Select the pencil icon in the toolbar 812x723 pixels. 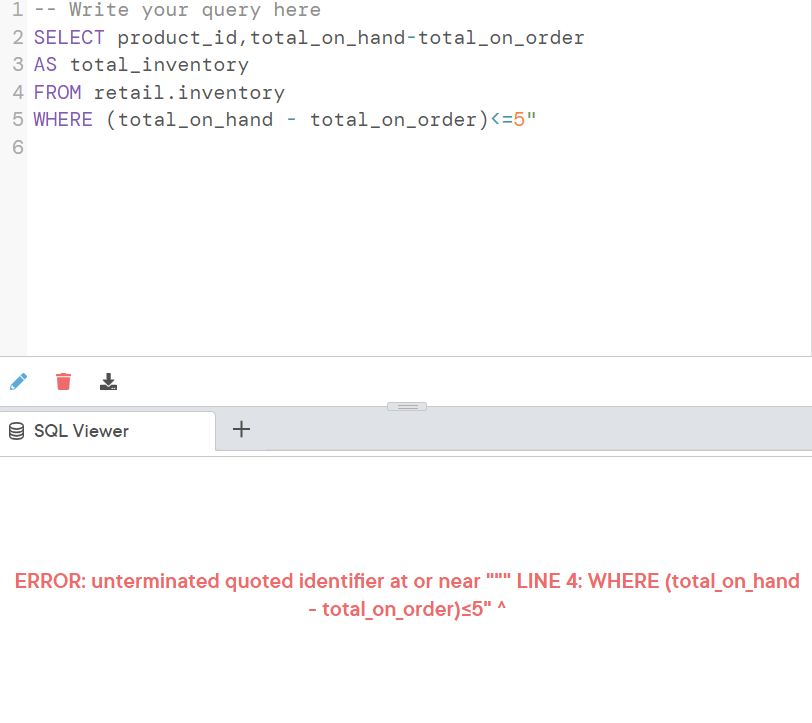(18, 381)
